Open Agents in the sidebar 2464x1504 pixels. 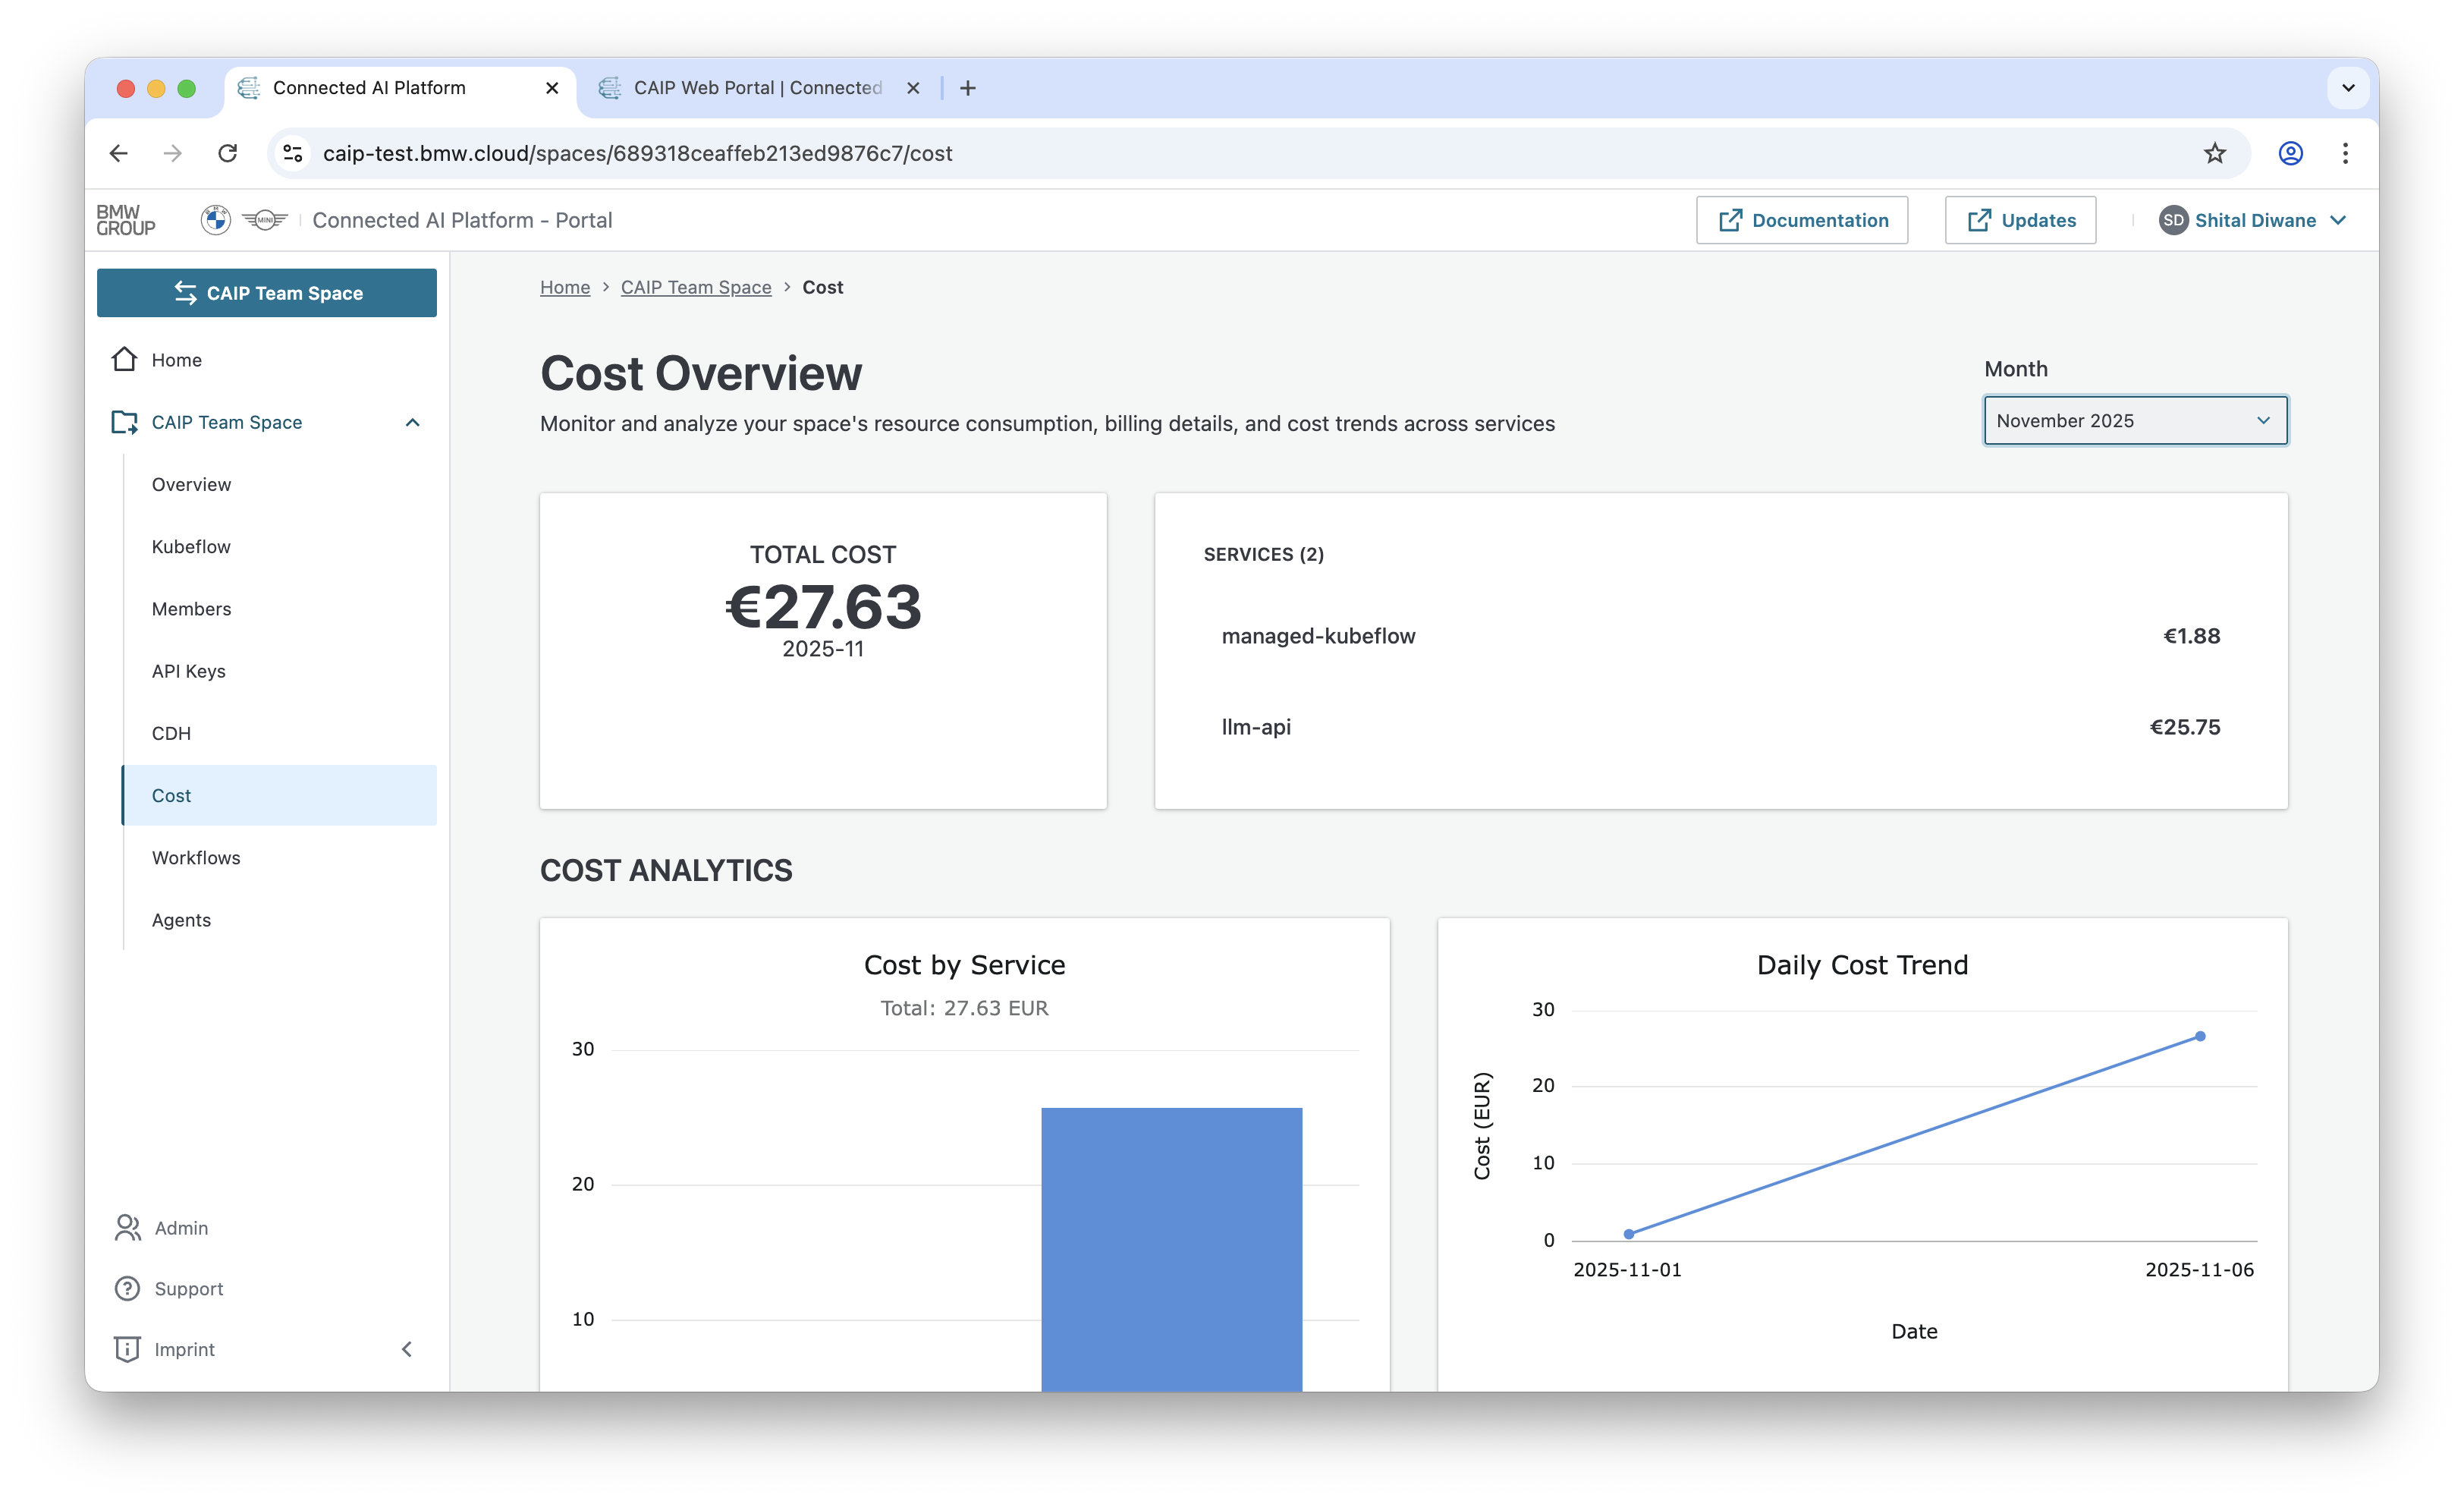coord(181,920)
